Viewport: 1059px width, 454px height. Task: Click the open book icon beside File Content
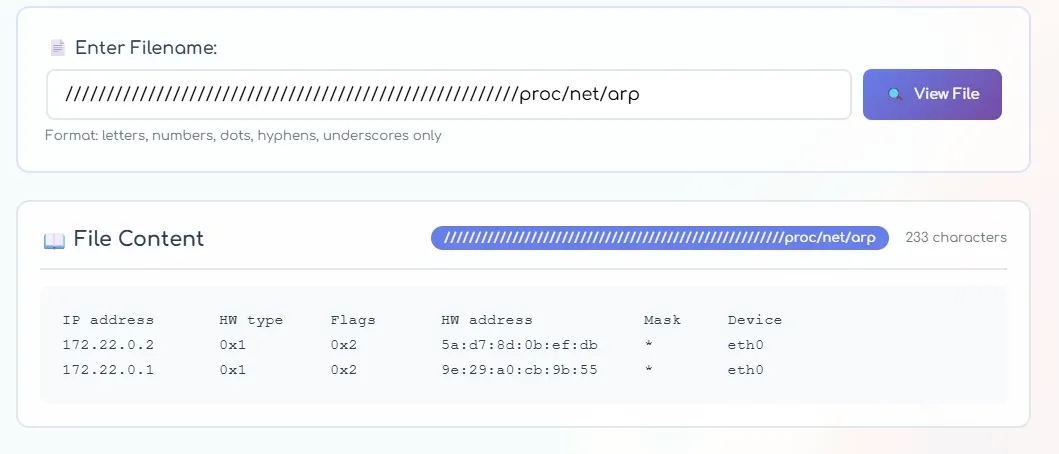(x=54, y=240)
